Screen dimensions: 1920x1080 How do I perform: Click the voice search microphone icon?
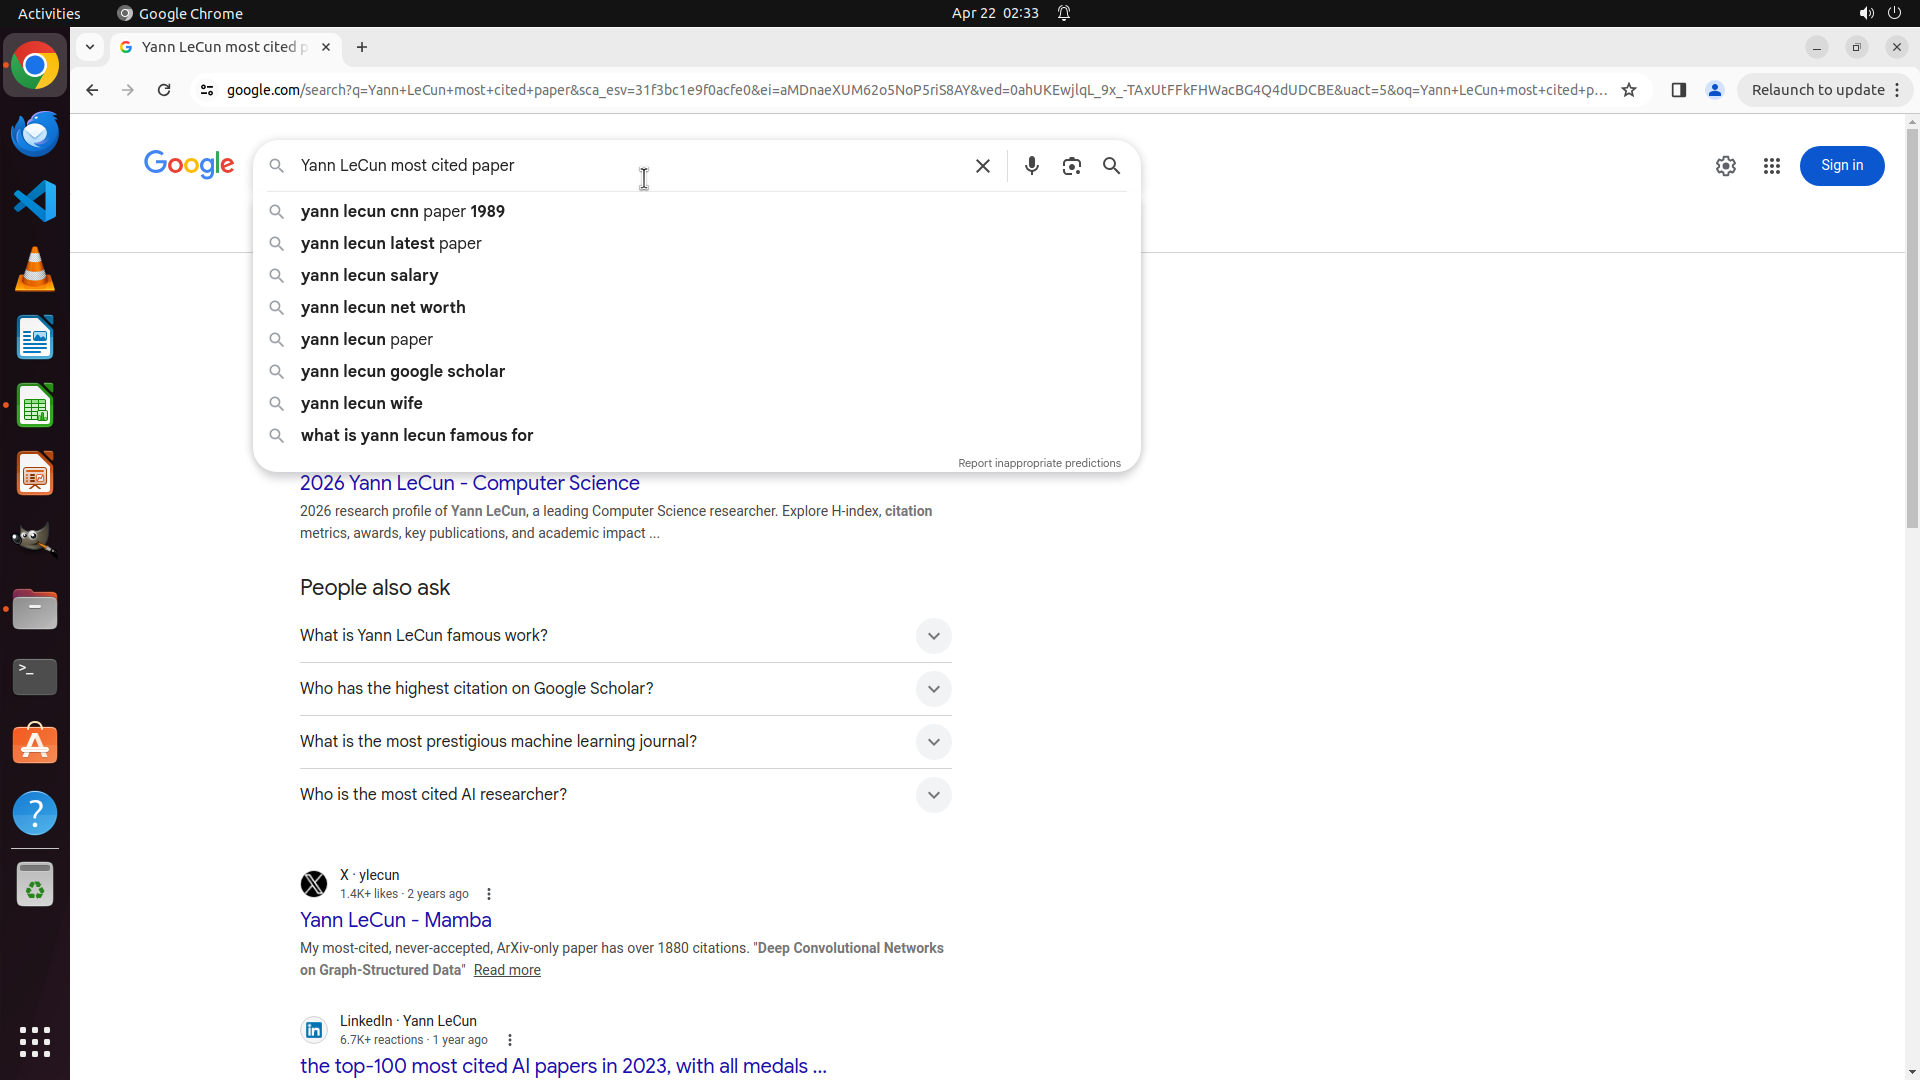click(x=1031, y=166)
